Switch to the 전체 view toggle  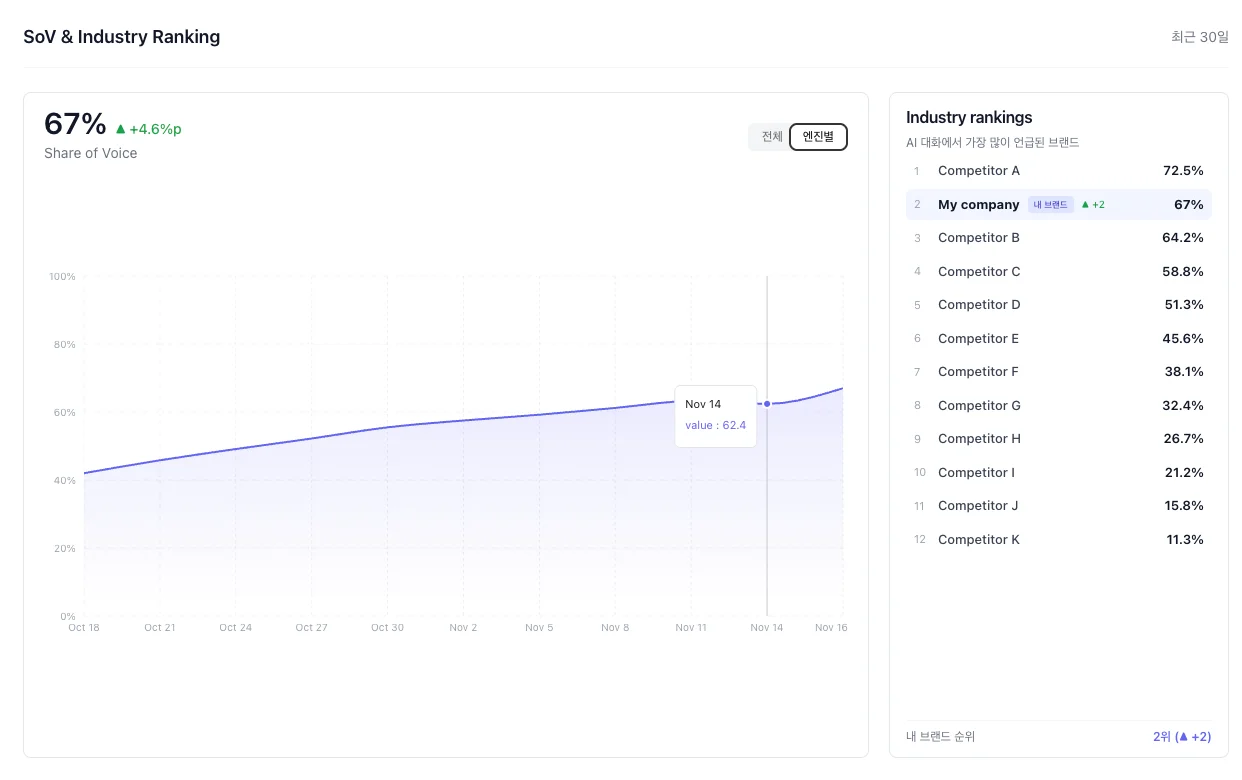click(771, 137)
